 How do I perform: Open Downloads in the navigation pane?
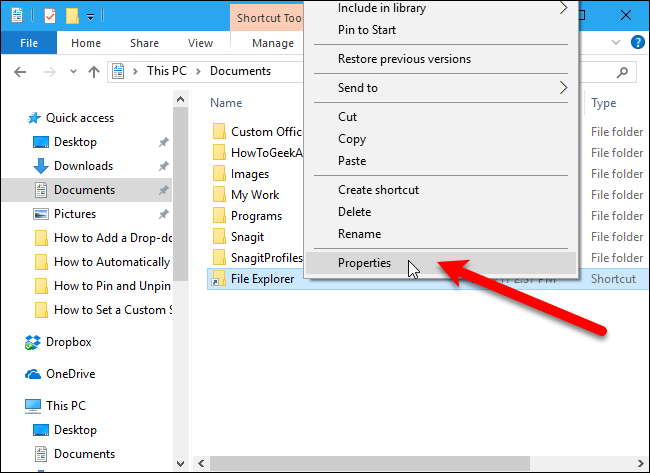pos(83,166)
